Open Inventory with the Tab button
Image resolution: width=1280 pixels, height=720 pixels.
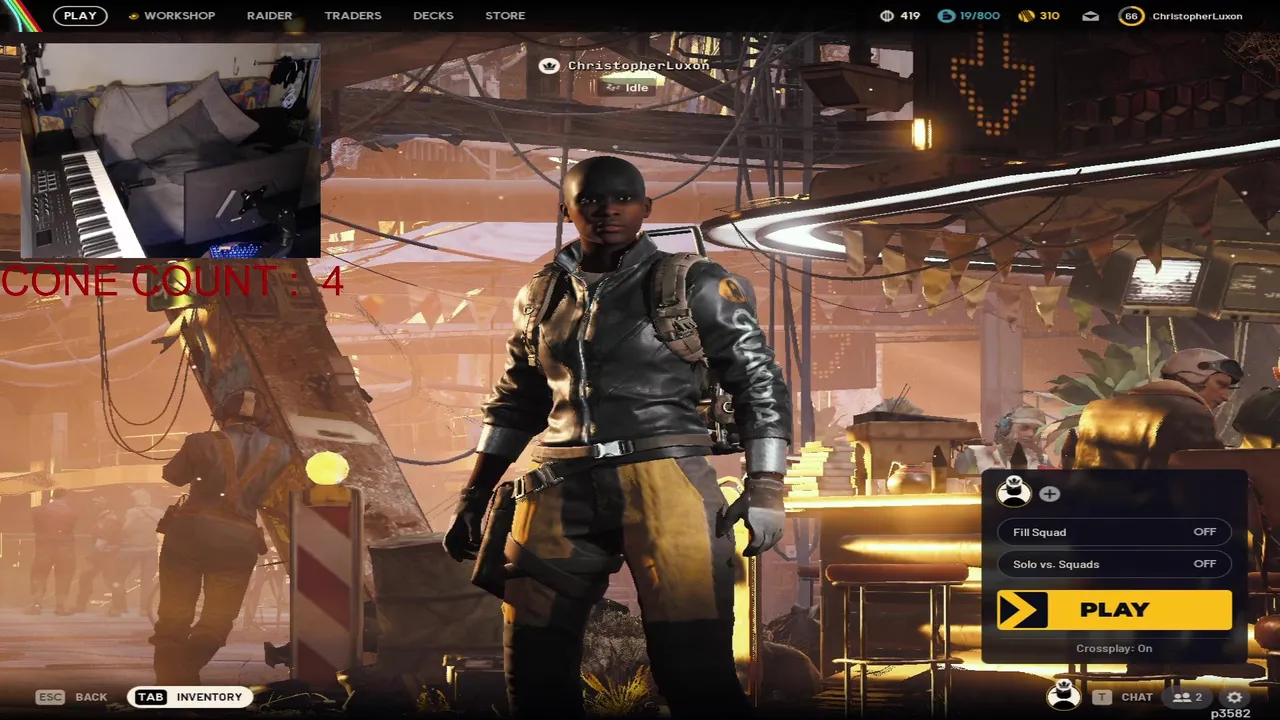point(190,697)
